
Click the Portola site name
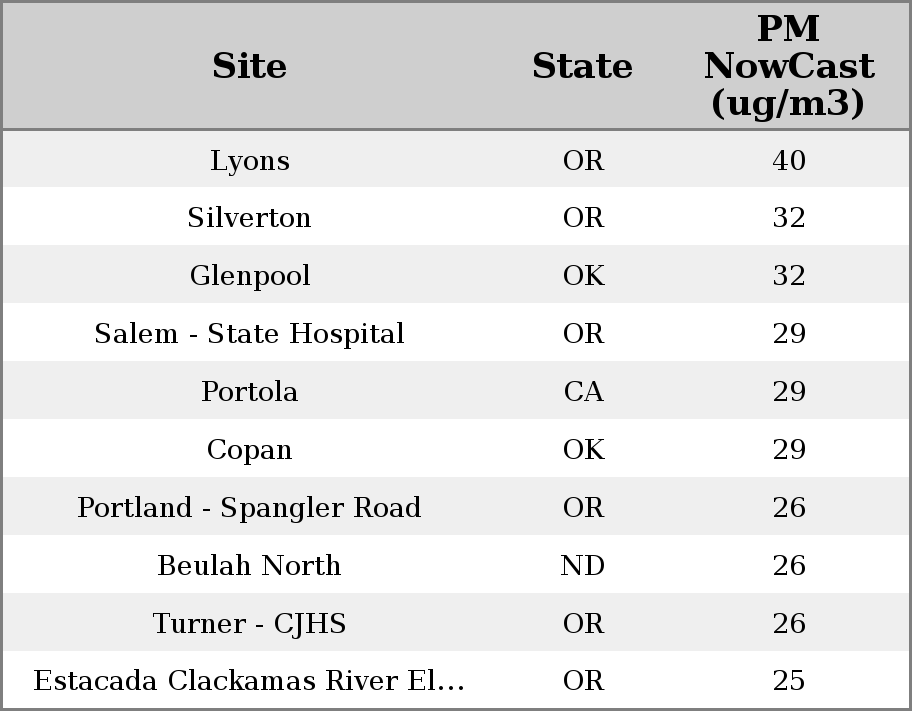coord(249,392)
